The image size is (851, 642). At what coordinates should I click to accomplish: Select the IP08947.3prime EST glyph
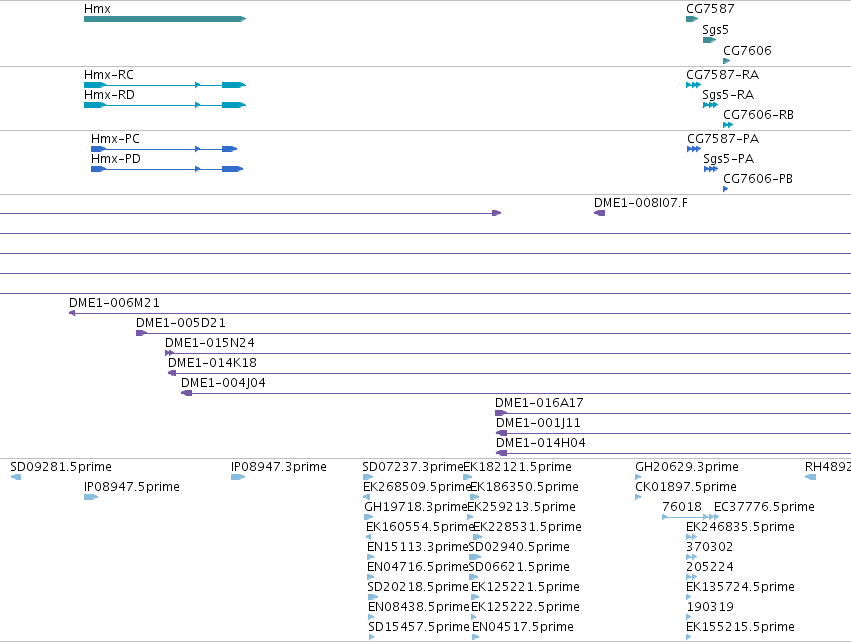tap(238, 477)
